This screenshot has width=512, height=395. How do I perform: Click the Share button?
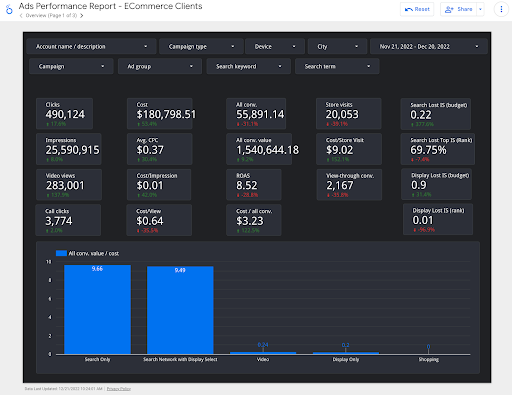pyautogui.click(x=459, y=9)
